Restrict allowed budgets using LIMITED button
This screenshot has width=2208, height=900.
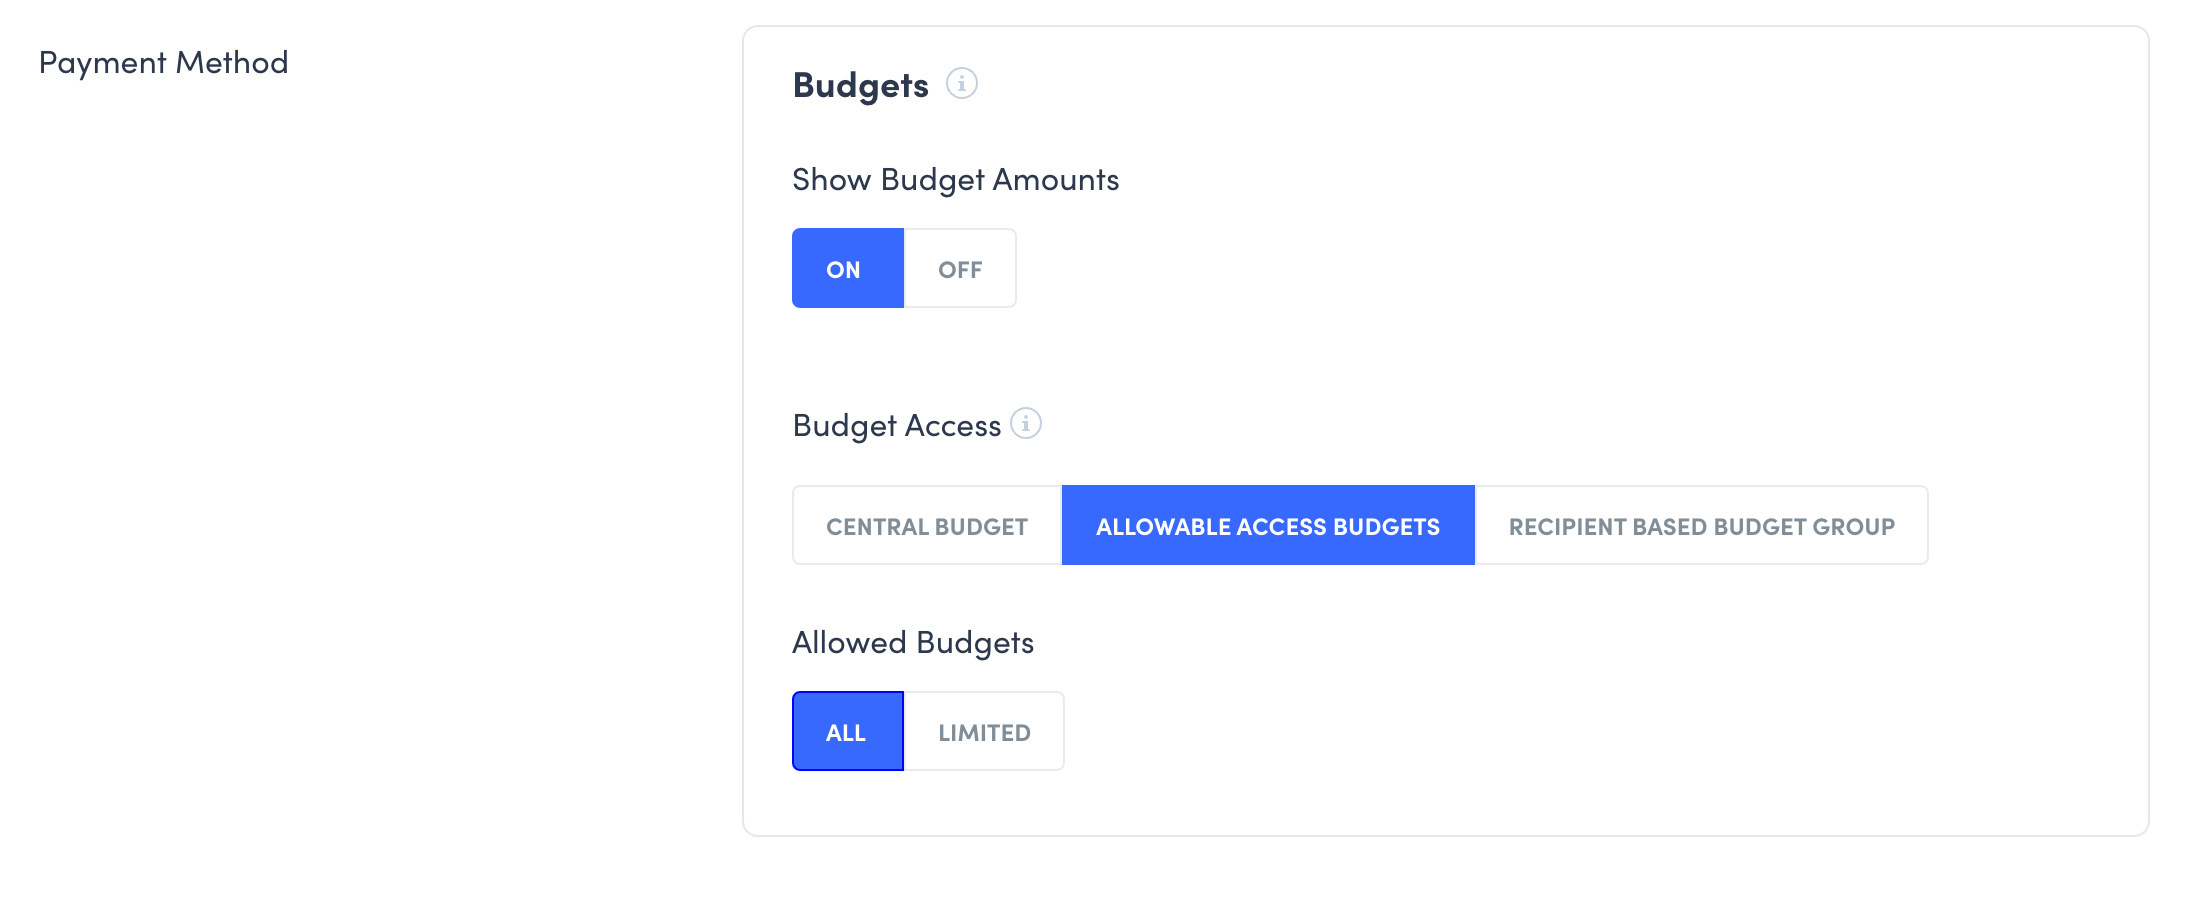tap(984, 732)
